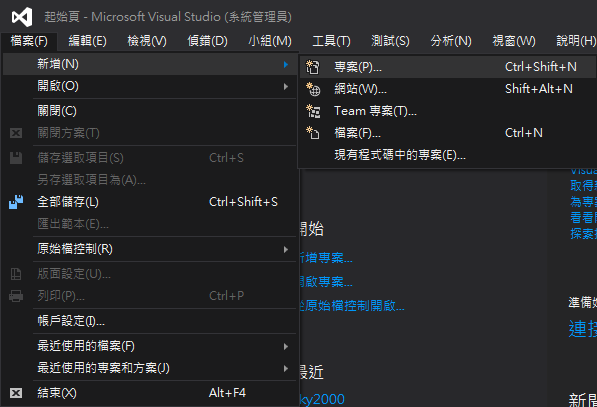Viewport: 597px width, 407px height.
Task: Click the new project icon beside 專案(P)
Action: 313,67
